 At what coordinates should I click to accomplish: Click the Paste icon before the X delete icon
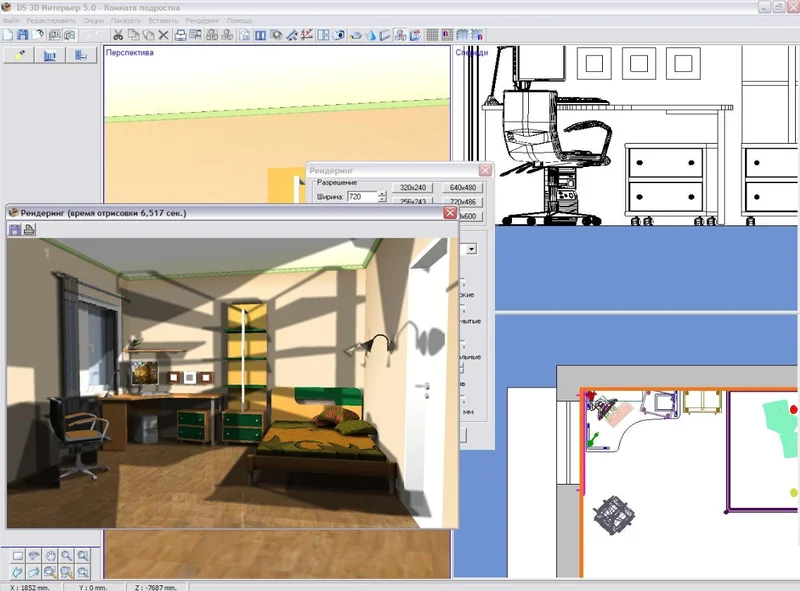148,35
